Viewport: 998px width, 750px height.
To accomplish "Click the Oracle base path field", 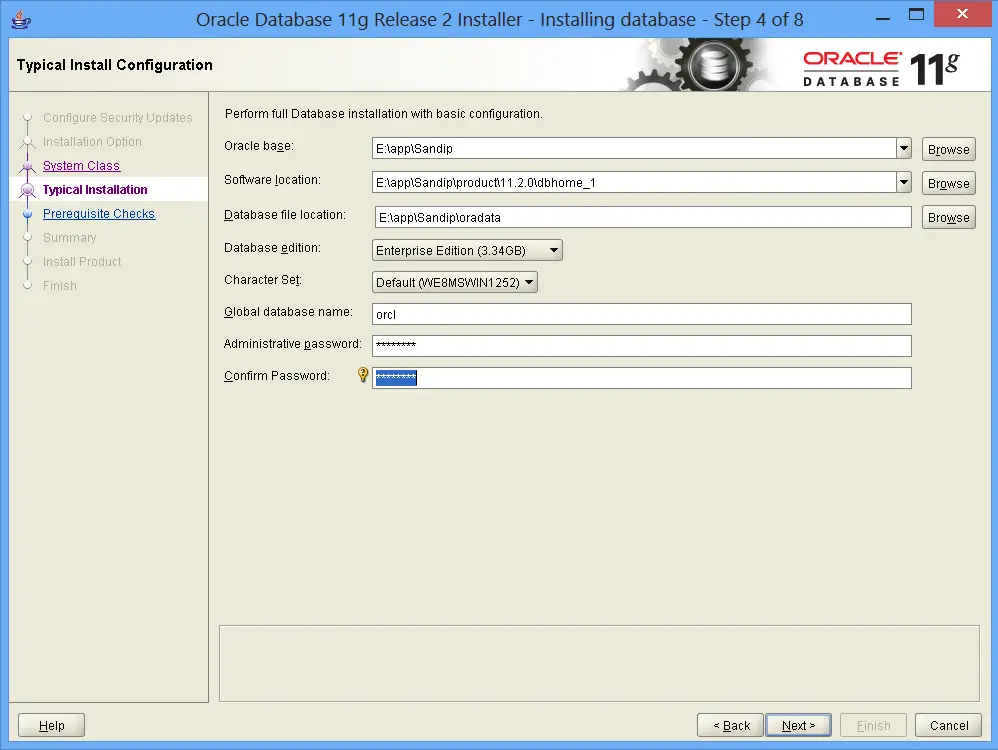I will 635,148.
